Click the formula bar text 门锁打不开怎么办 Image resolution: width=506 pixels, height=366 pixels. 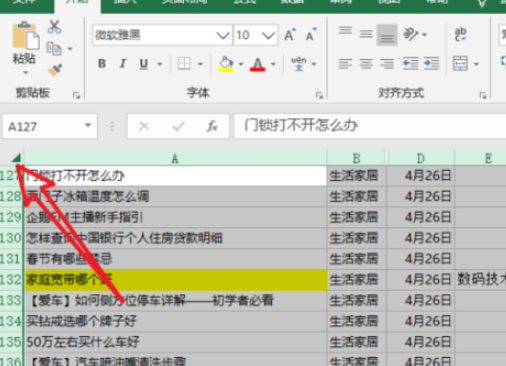point(301,126)
